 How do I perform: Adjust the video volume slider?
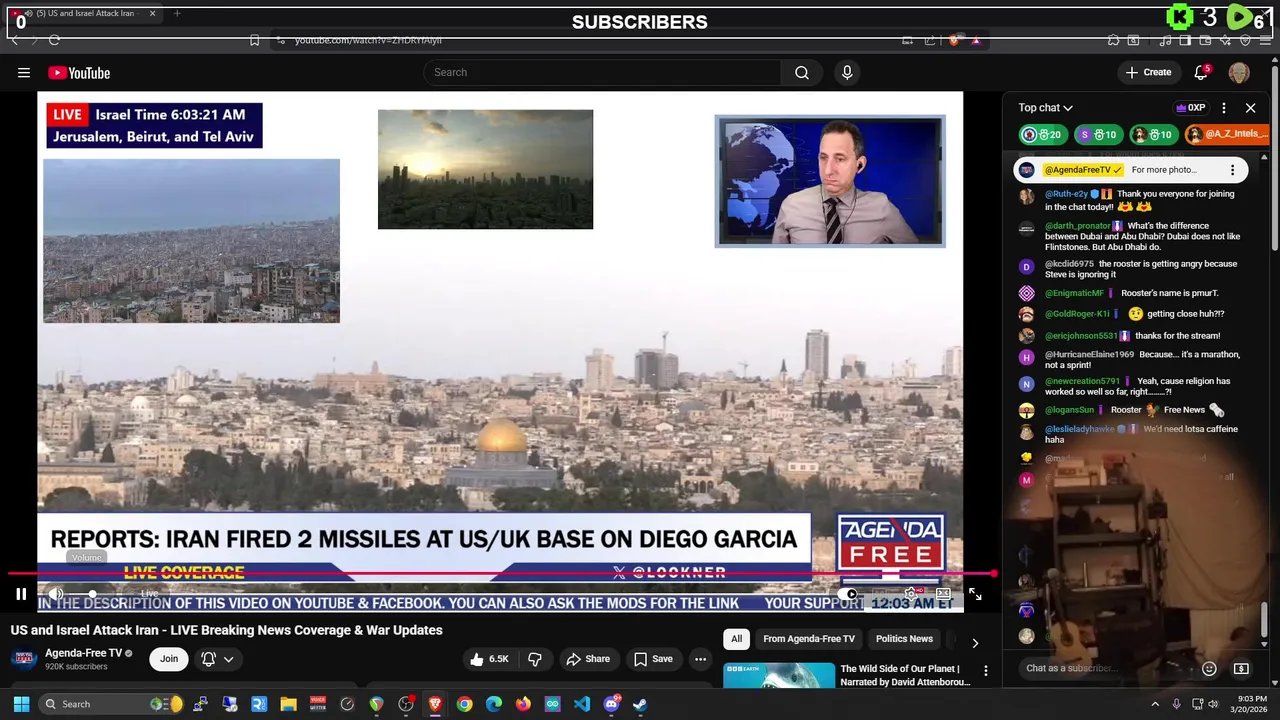click(93, 594)
